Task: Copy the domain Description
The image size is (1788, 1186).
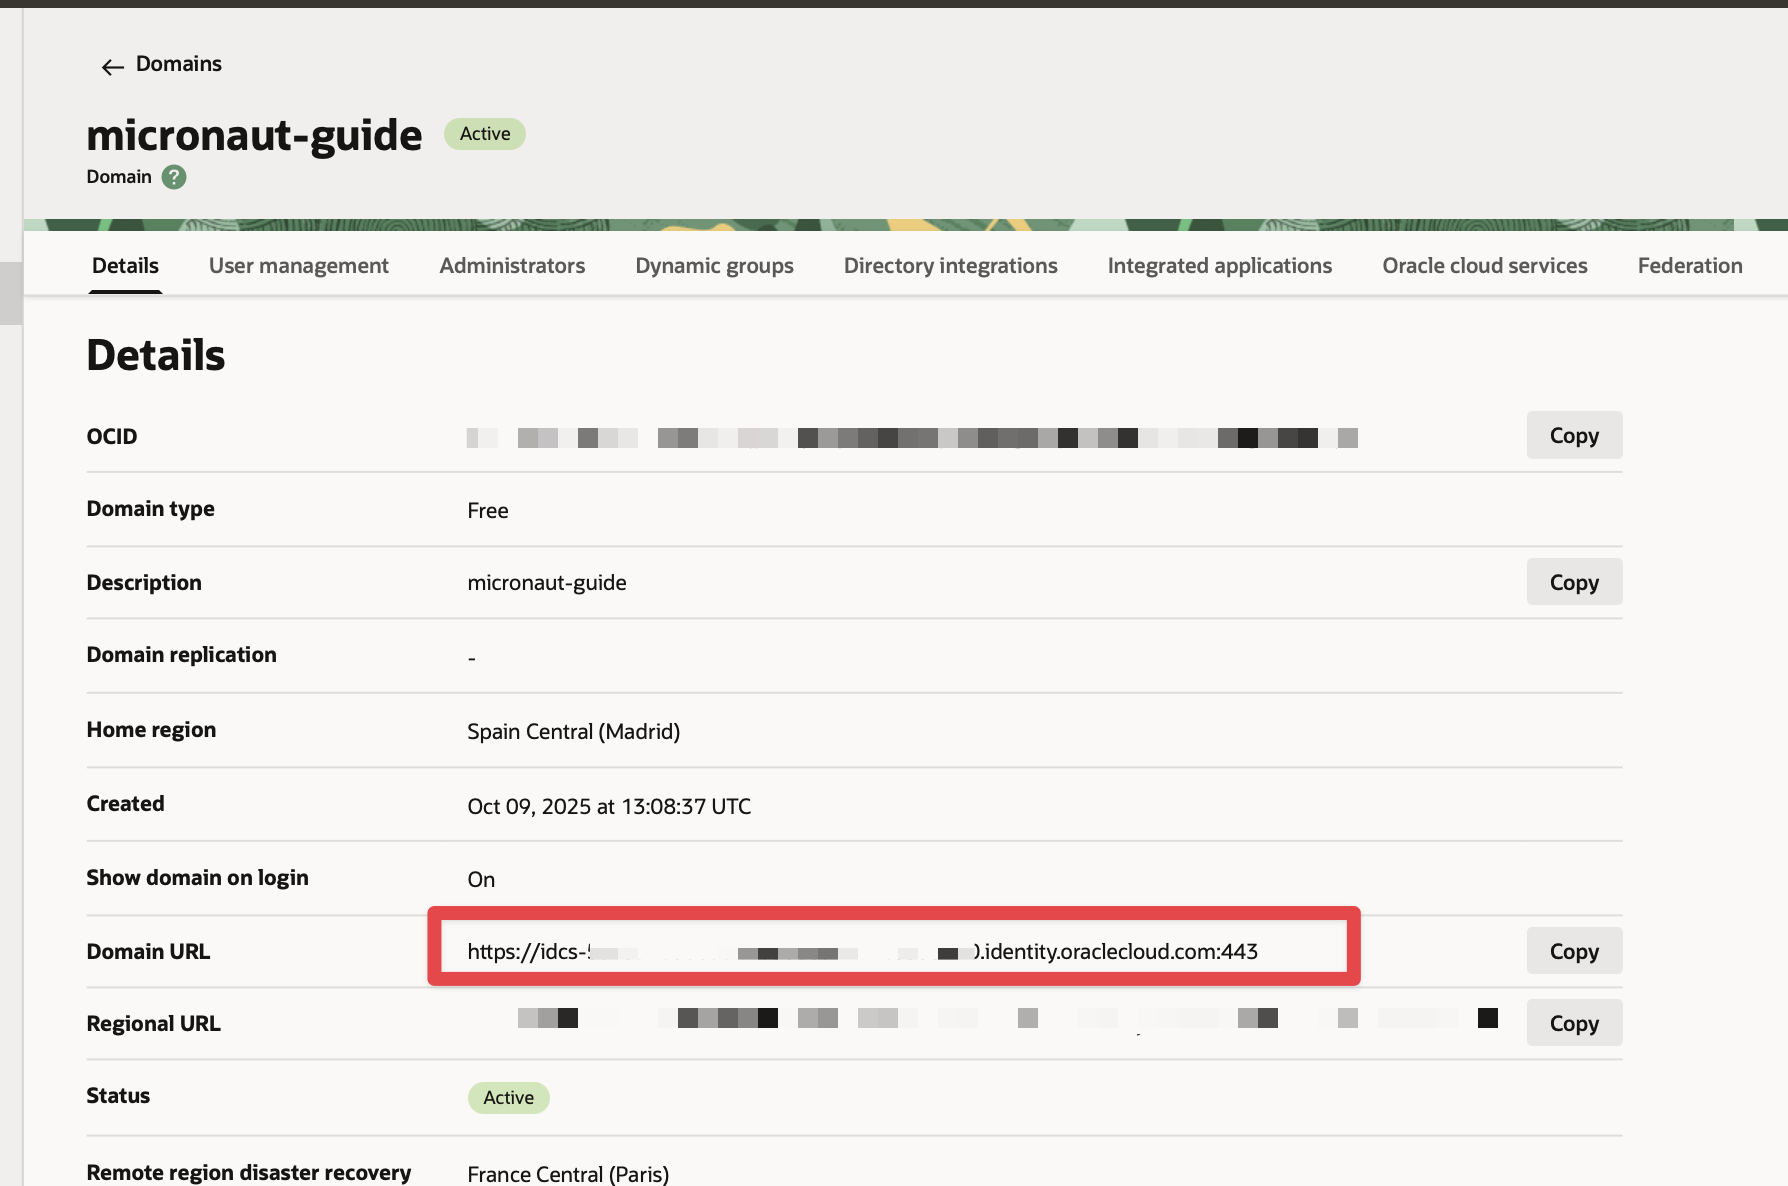Action: click(1573, 582)
